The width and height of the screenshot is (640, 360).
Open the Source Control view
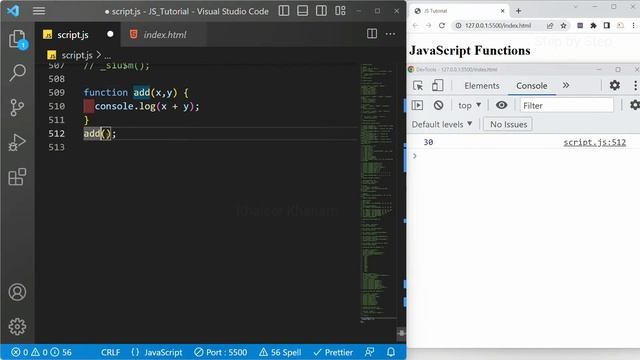[x=17, y=108]
